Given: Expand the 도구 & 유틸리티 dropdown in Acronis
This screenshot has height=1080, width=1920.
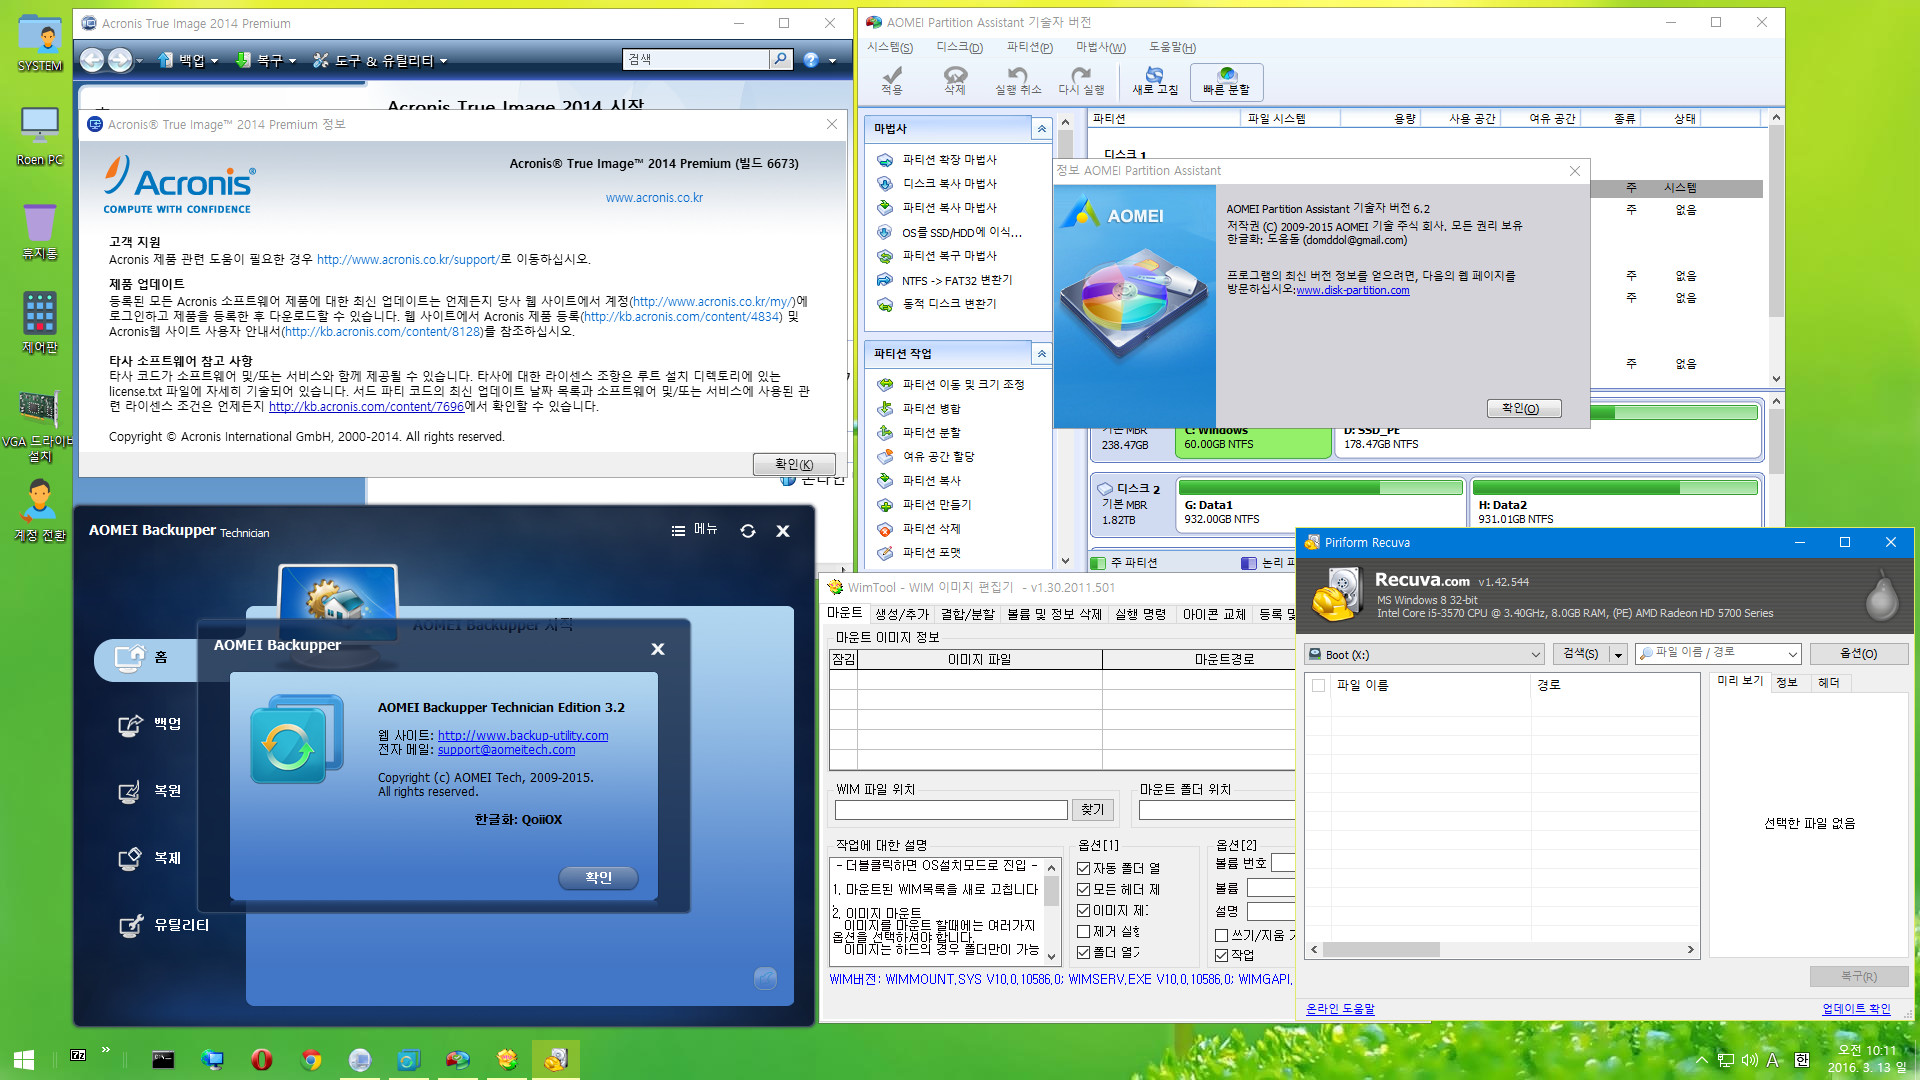Looking at the screenshot, I should click(443, 62).
